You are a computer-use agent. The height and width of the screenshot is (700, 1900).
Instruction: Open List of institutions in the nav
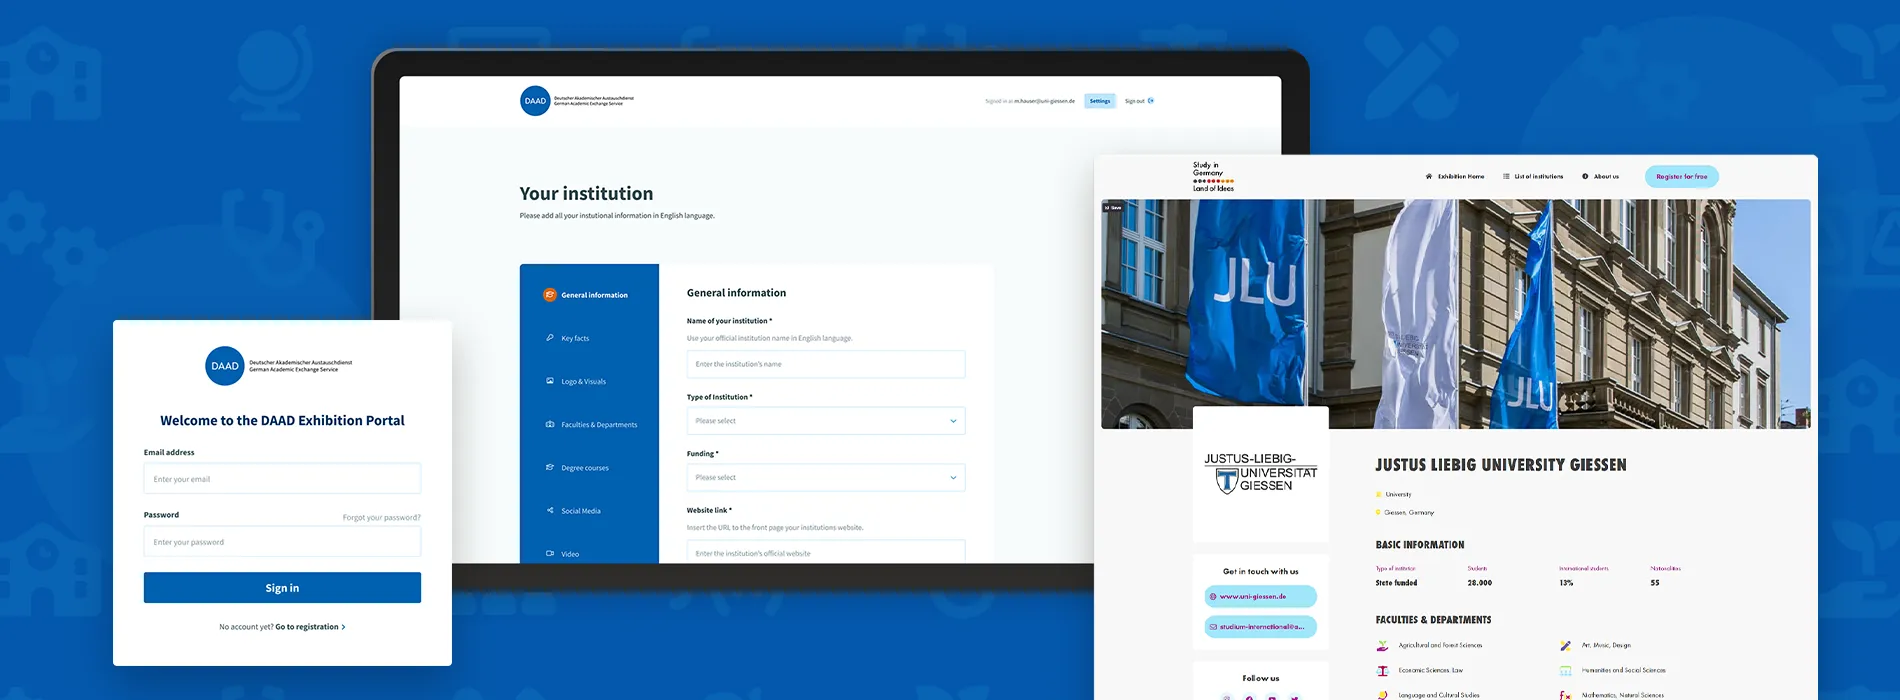pos(1533,176)
